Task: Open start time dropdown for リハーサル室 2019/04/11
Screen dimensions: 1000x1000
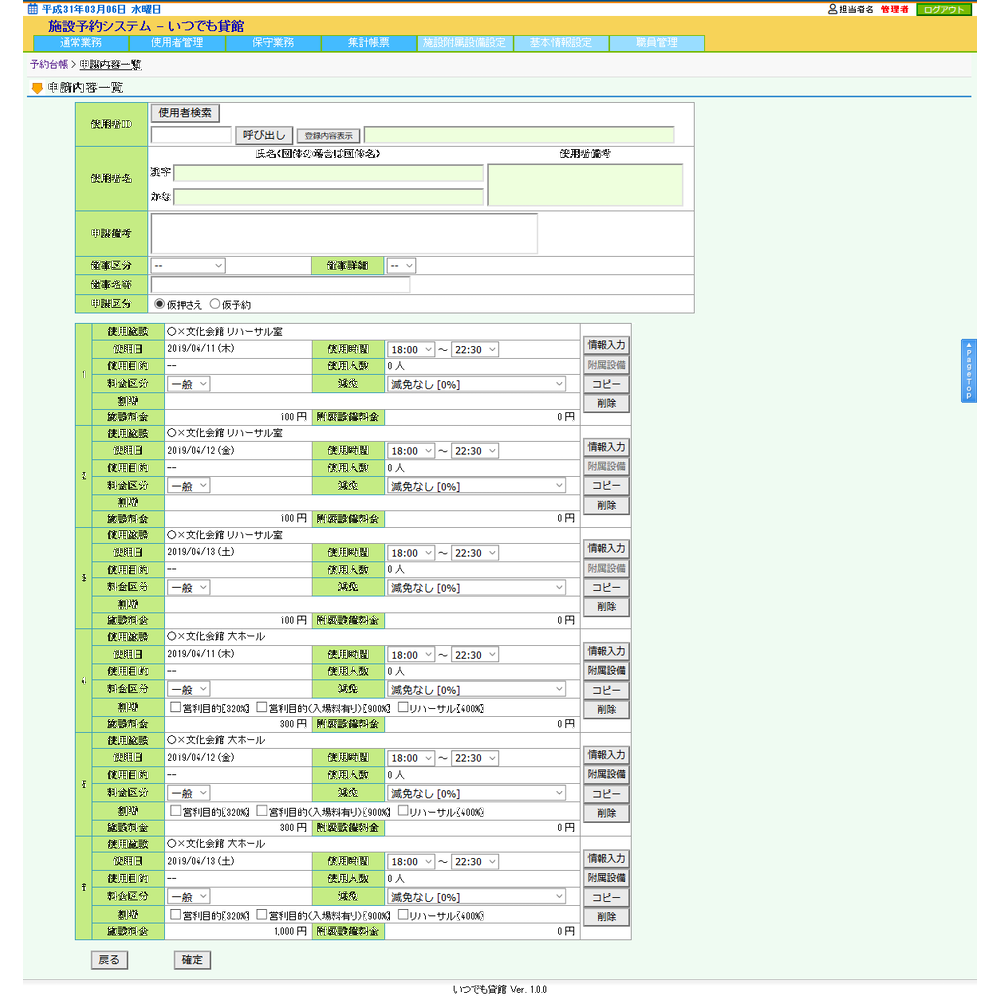Action: pos(411,349)
